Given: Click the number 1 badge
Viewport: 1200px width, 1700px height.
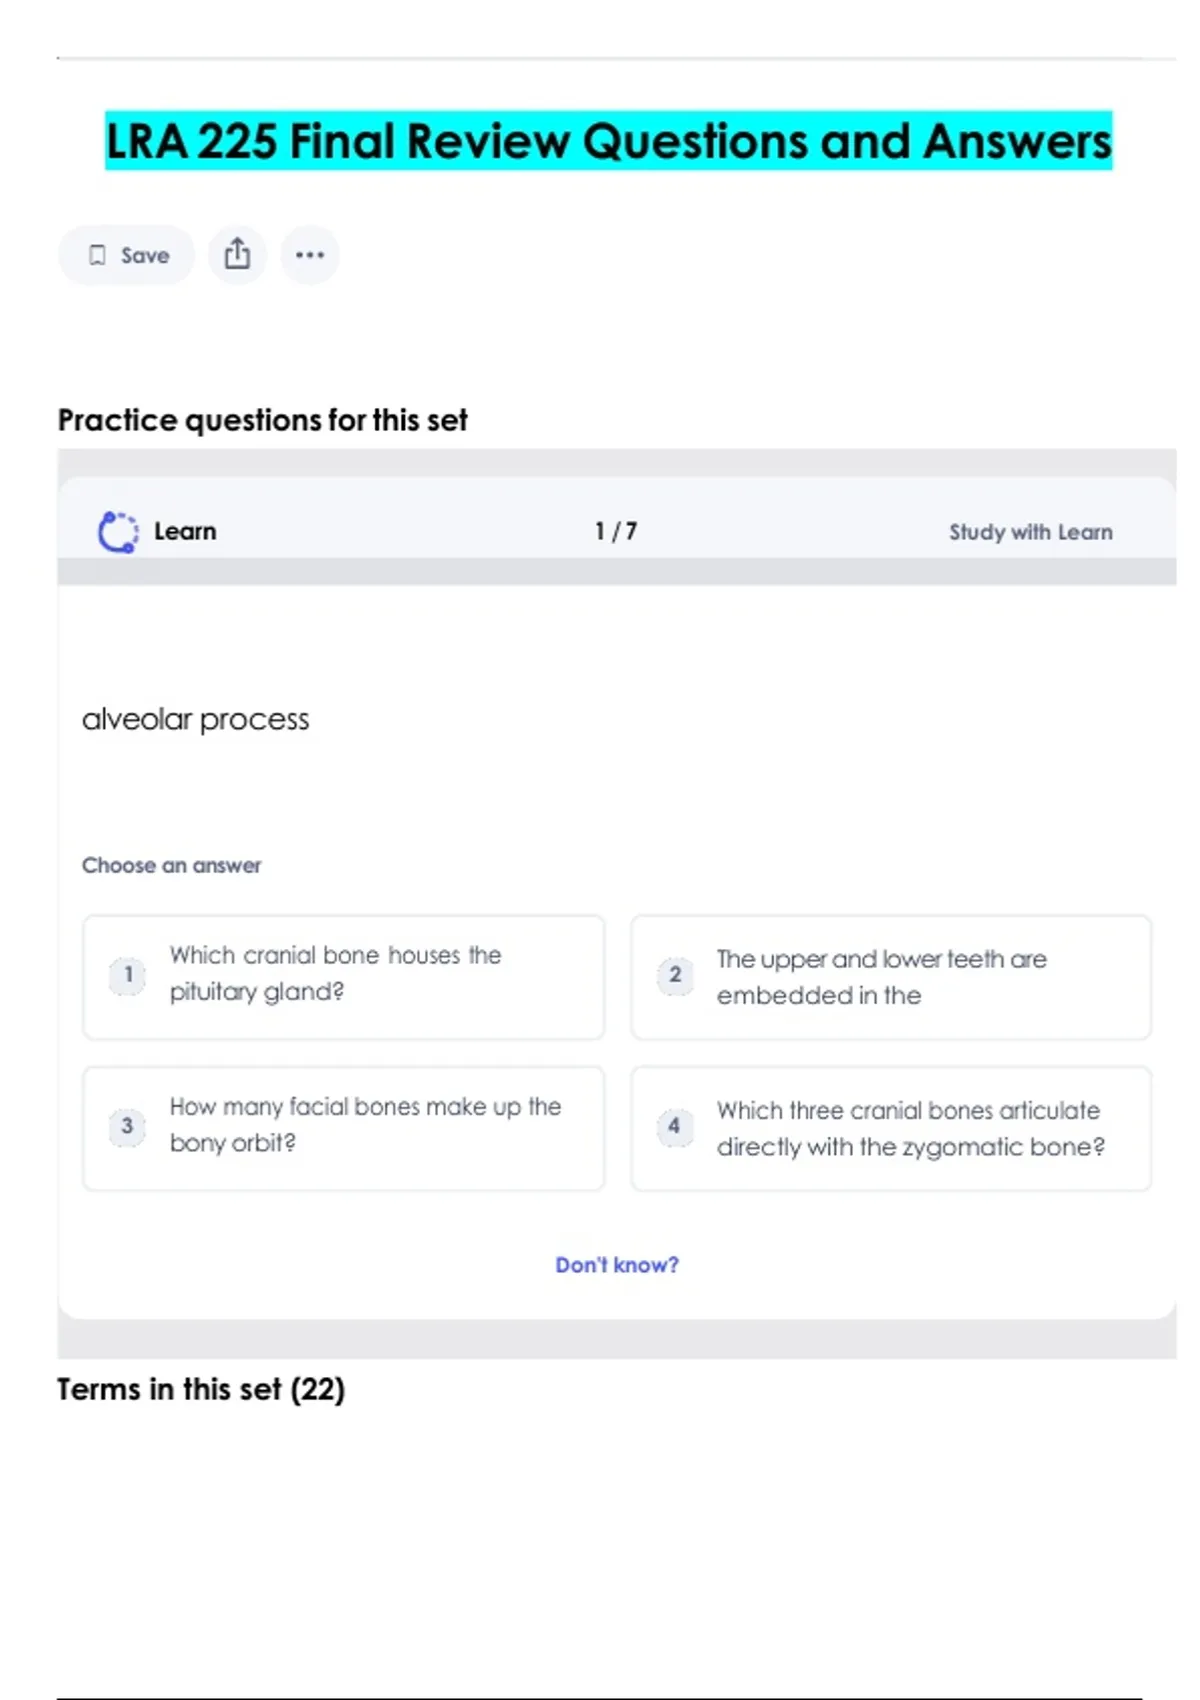Looking at the screenshot, I should (128, 975).
